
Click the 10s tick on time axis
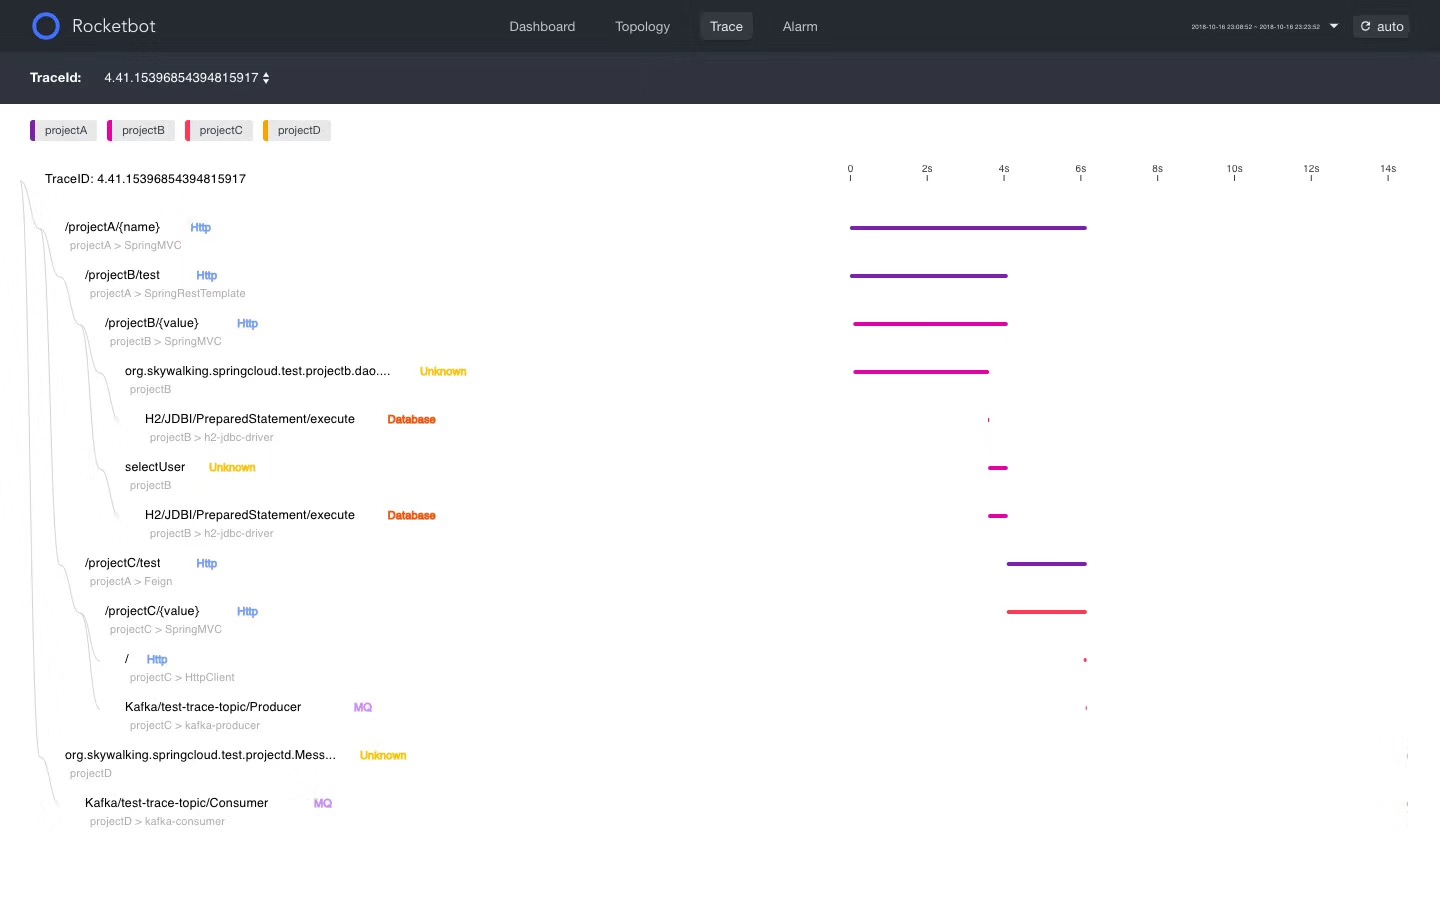coord(1234,172)
